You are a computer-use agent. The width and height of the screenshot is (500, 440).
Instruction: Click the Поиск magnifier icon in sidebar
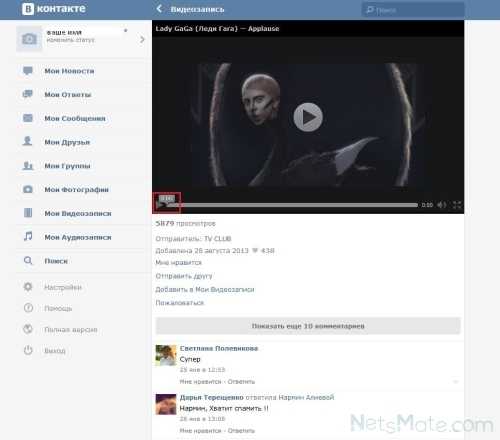click(x=28, y=260)
